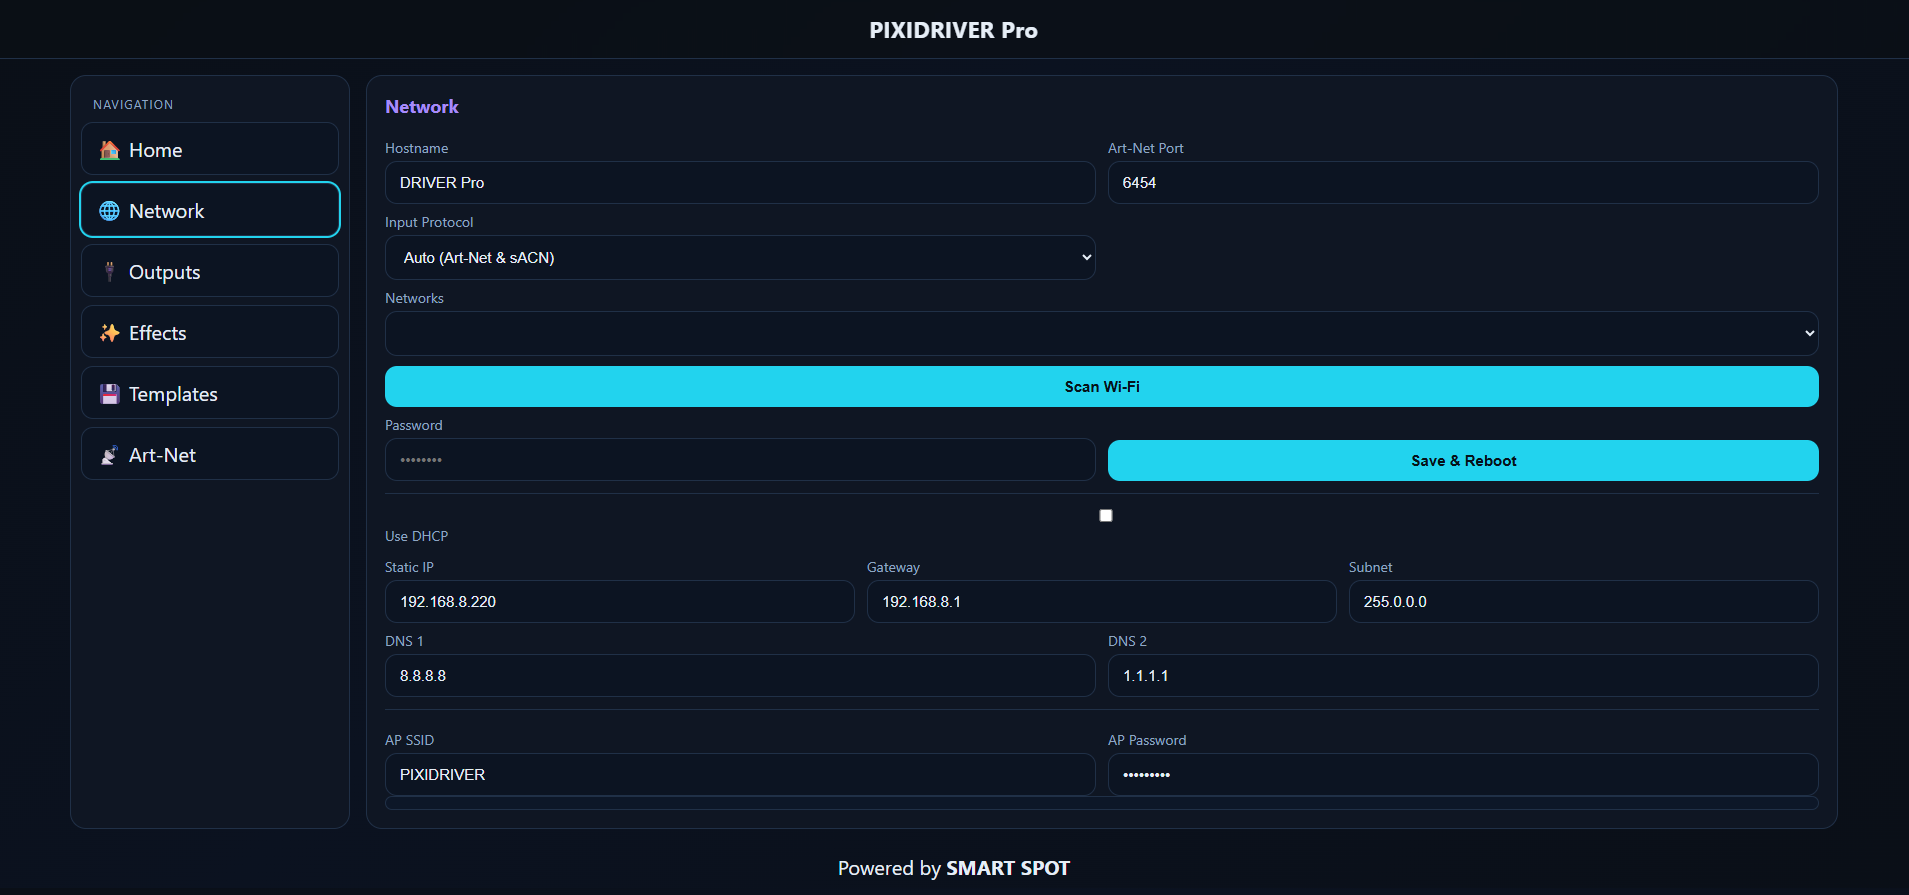Screen dimensions: 1909x895
Task: Select the Static IP input field
Action: click(619, 602)
